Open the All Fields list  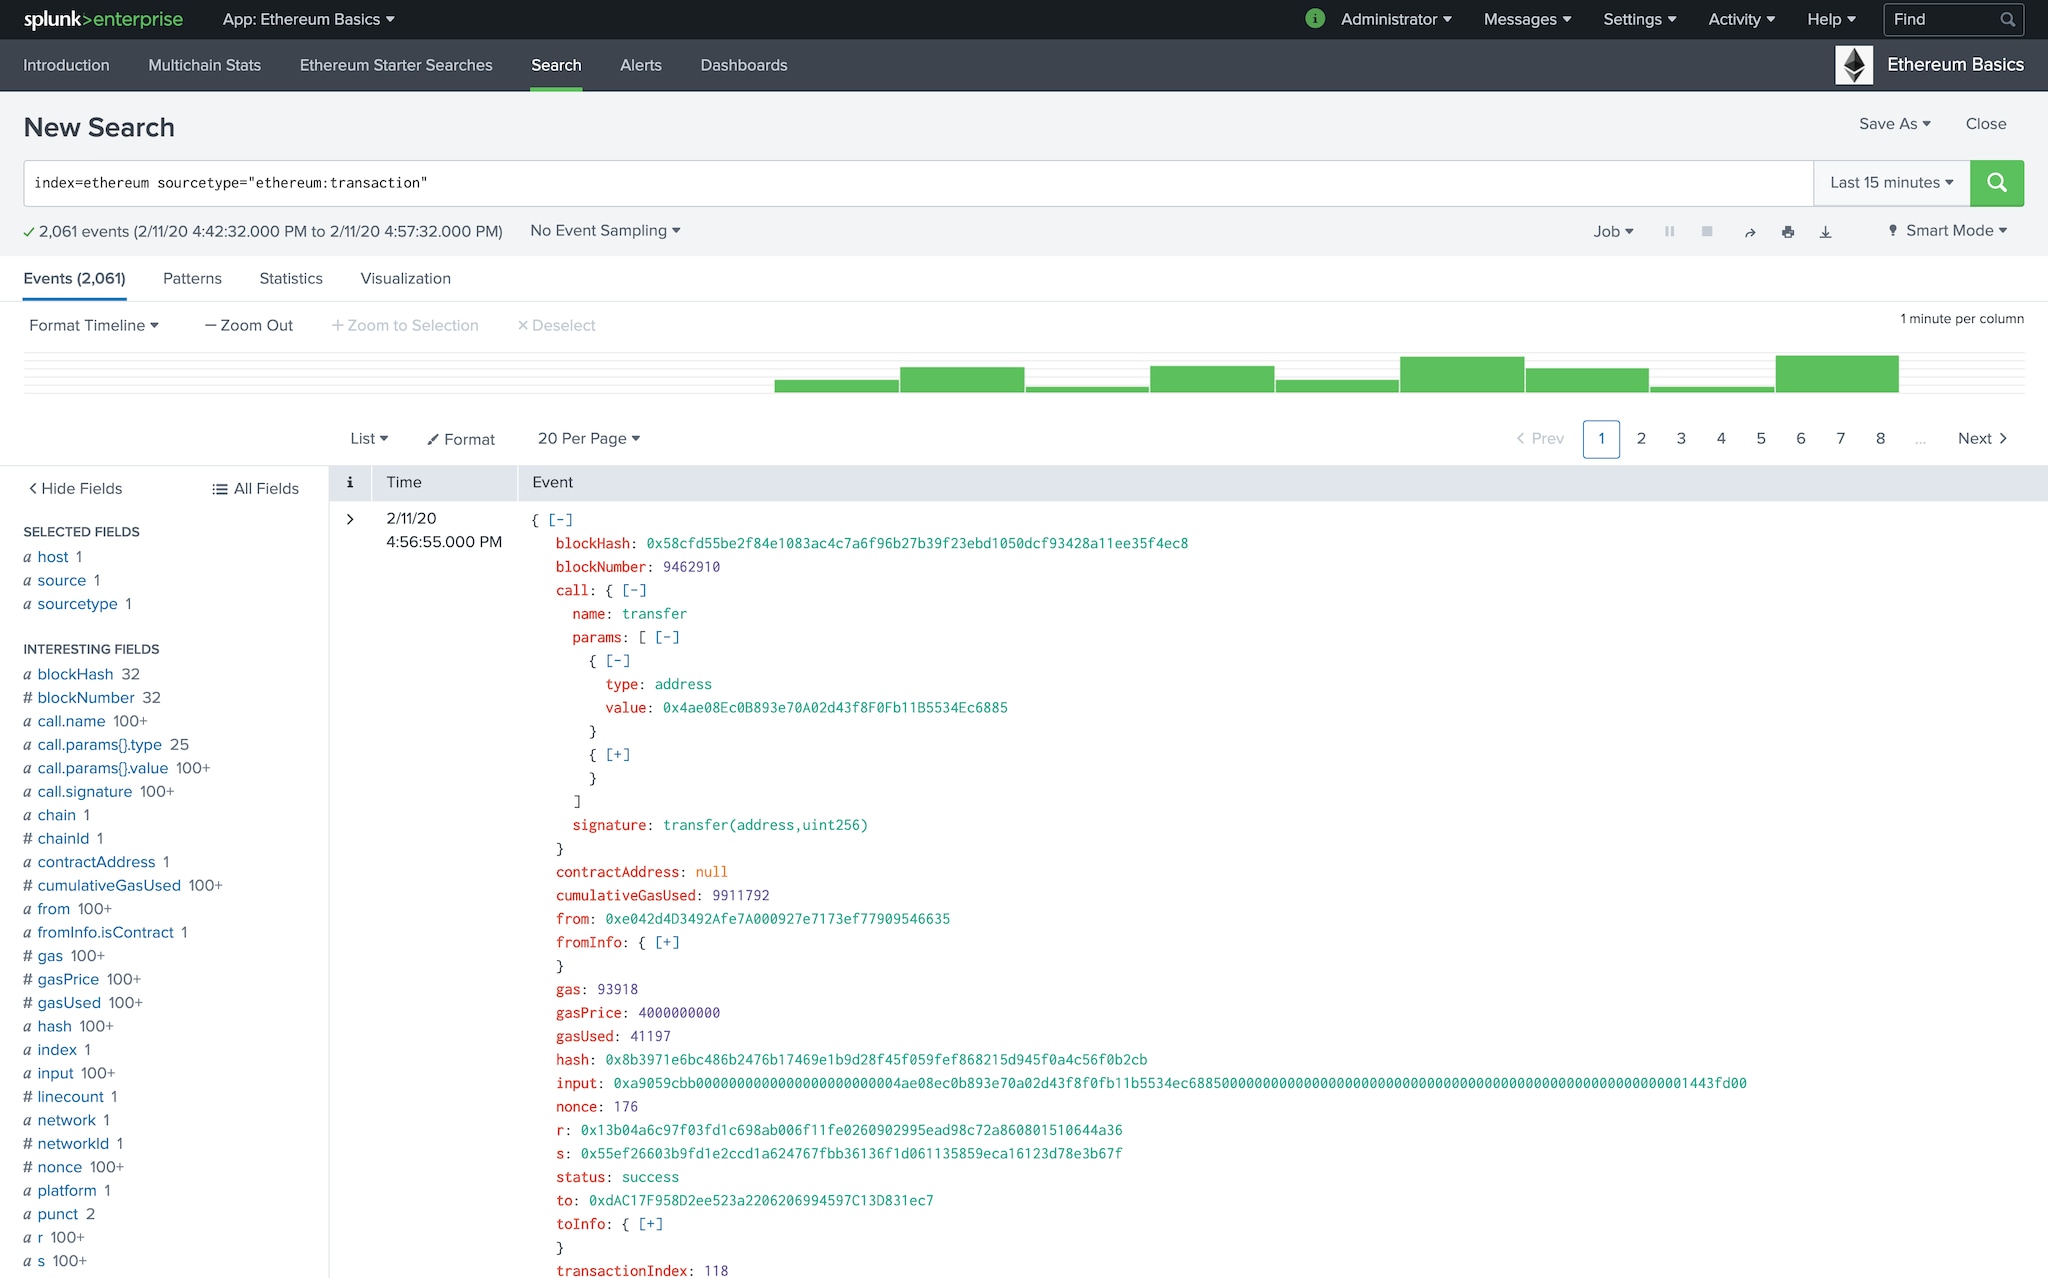point(256,488)
